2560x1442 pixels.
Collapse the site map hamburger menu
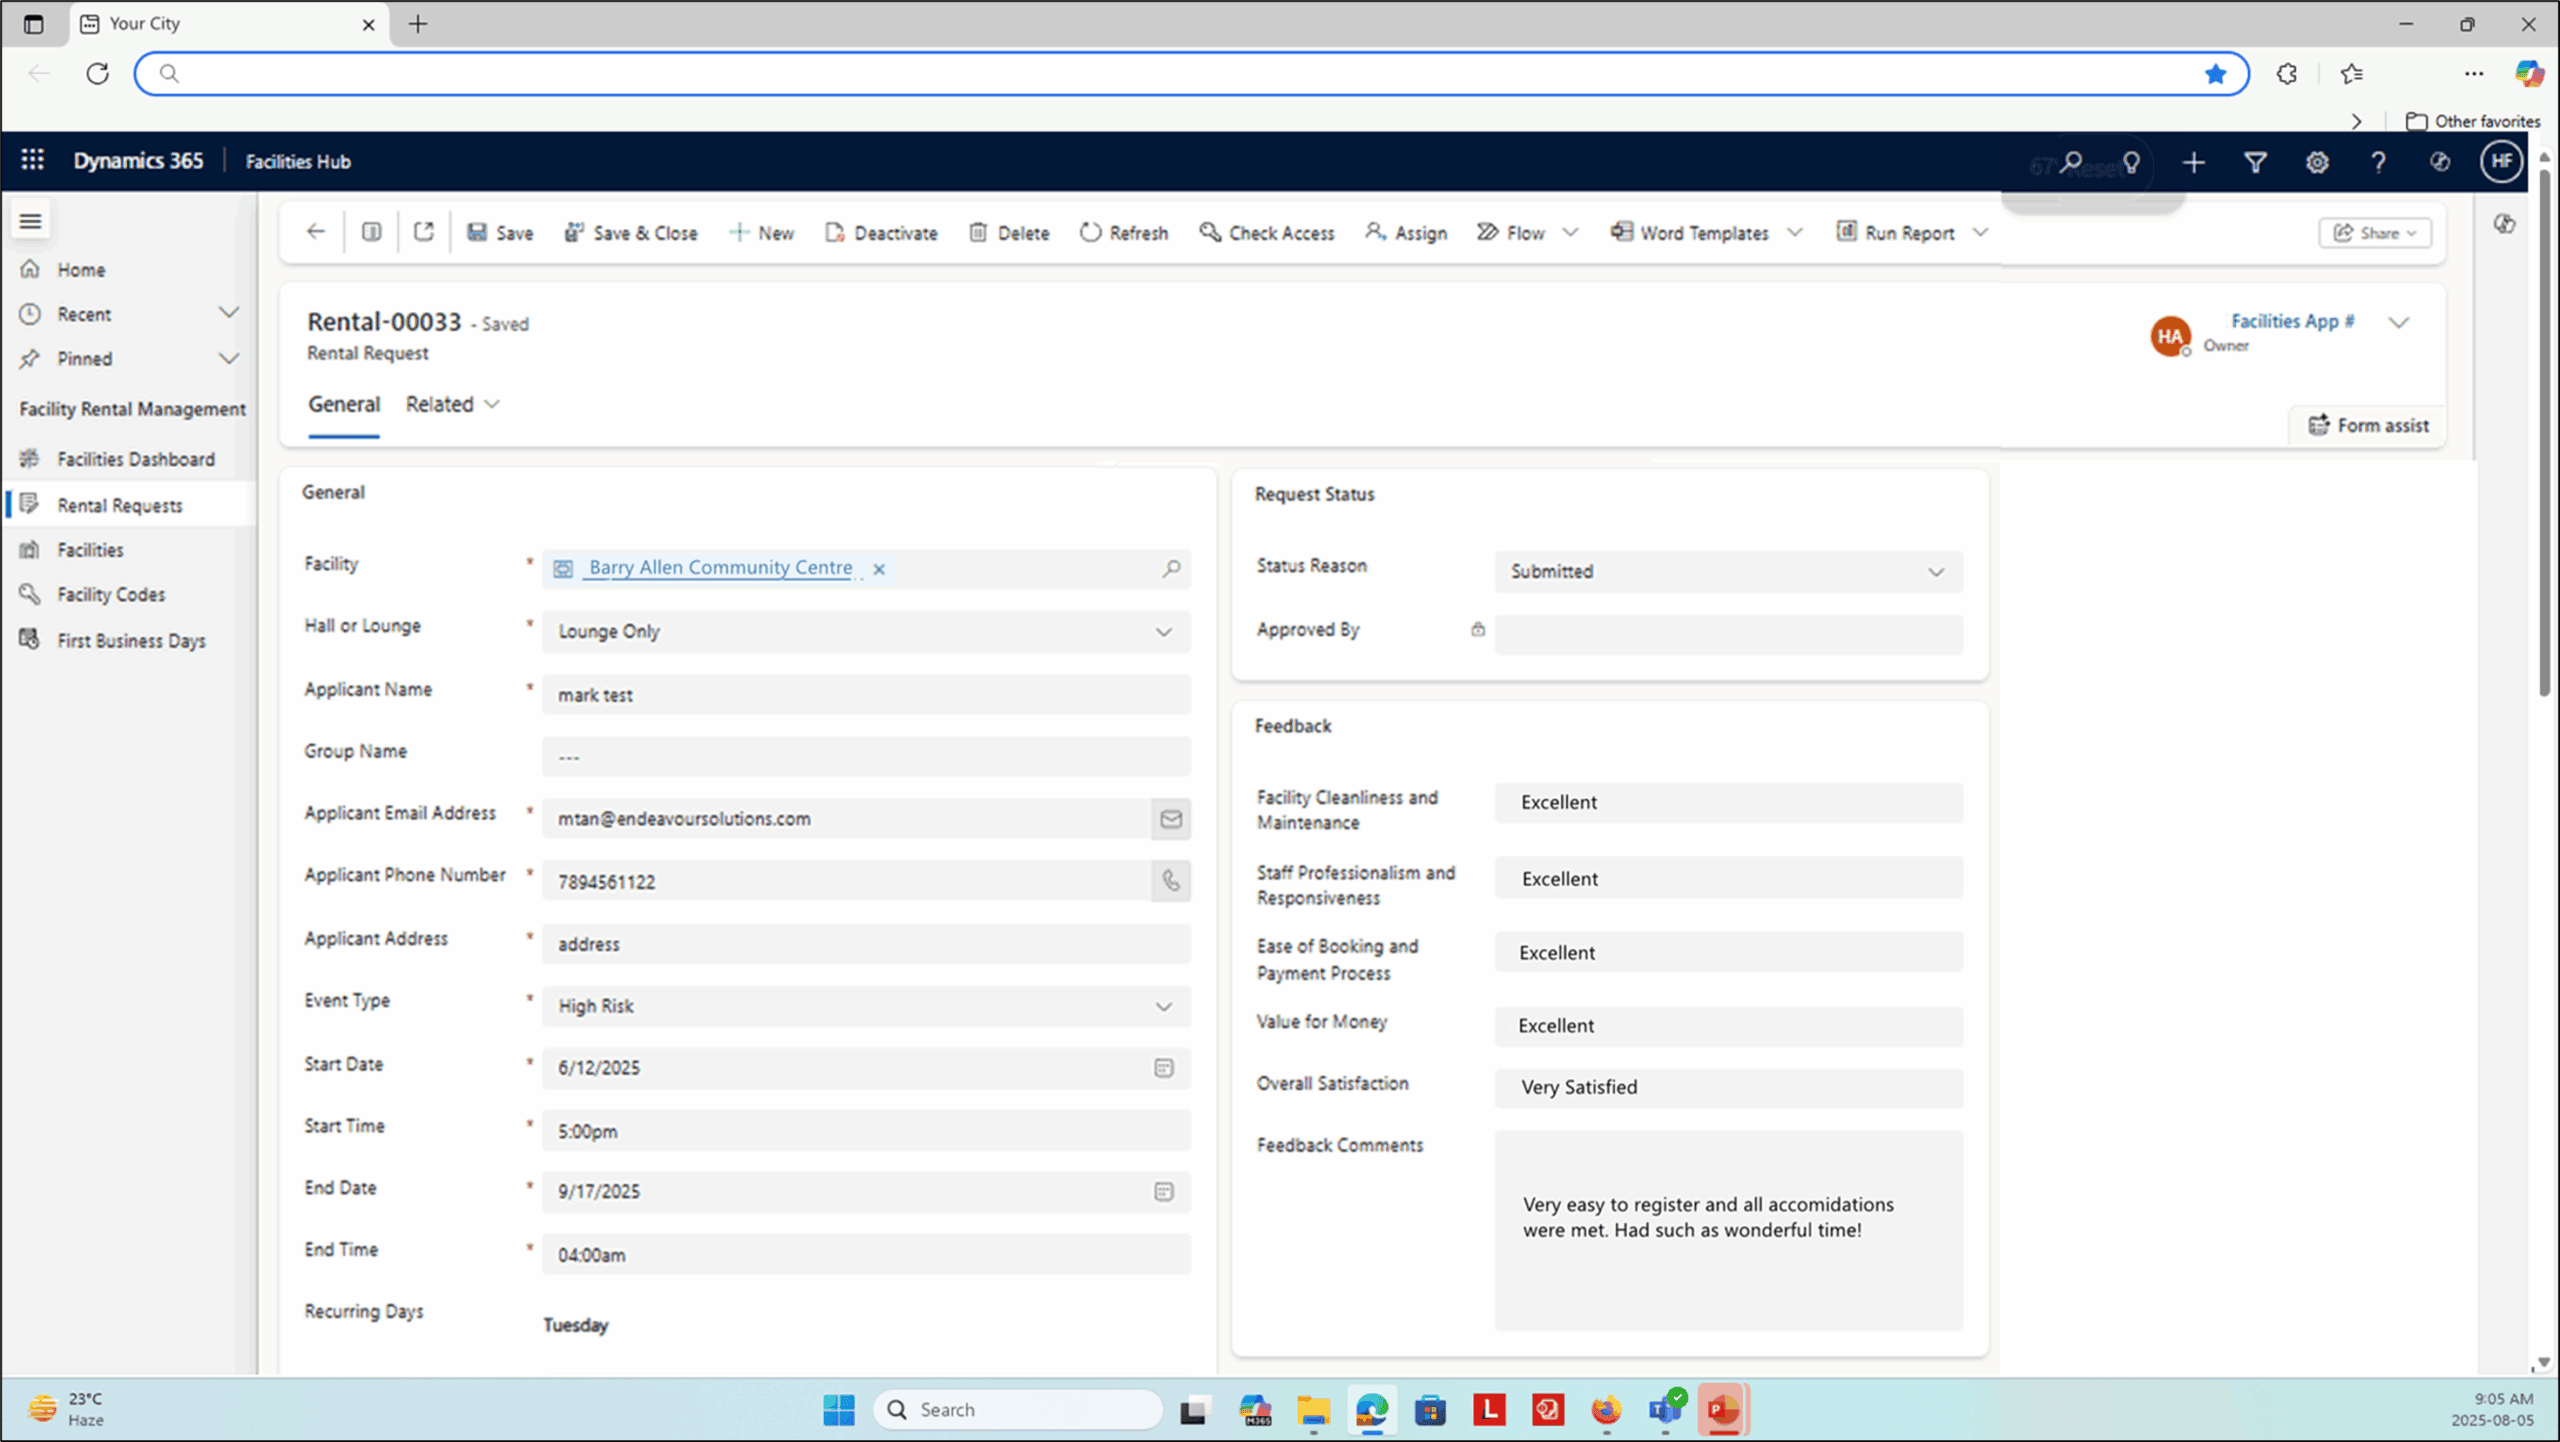pyautogui.click(x=30, y=221)
